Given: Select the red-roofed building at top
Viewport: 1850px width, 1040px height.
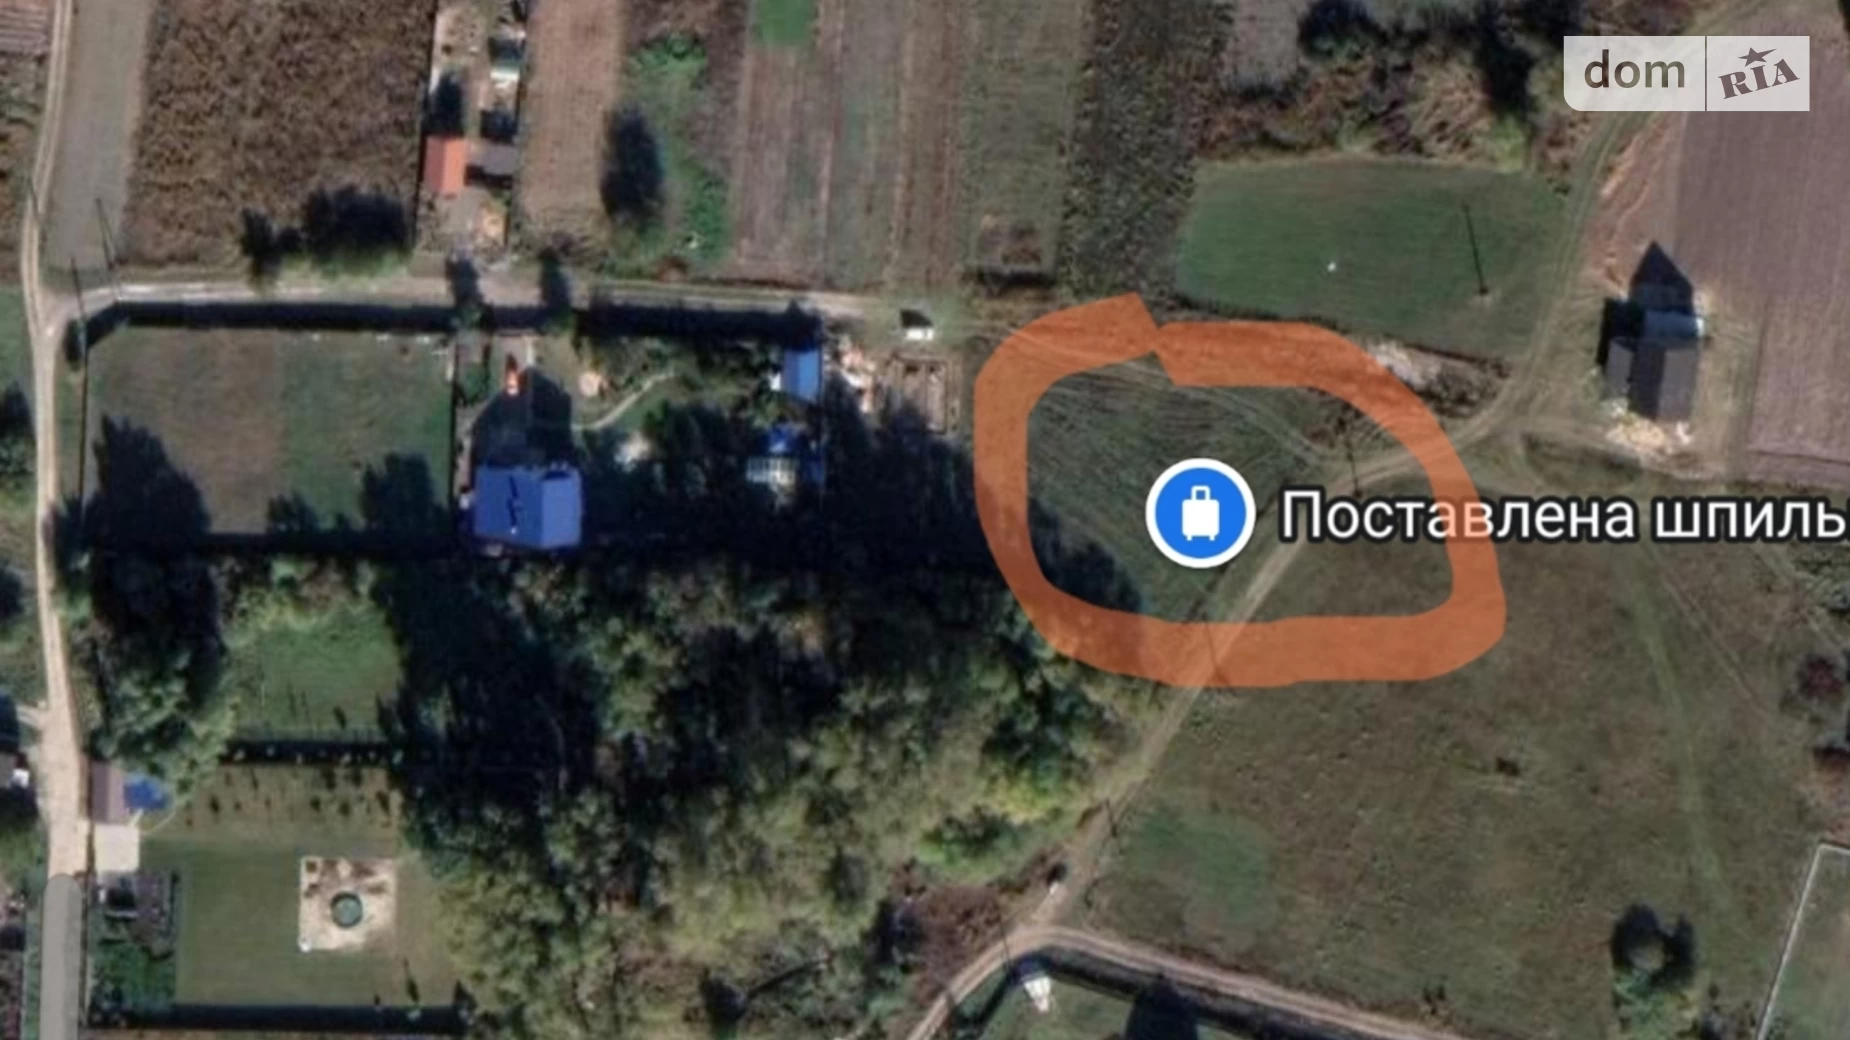Looking at the screenshot, I should pos(443,166).
